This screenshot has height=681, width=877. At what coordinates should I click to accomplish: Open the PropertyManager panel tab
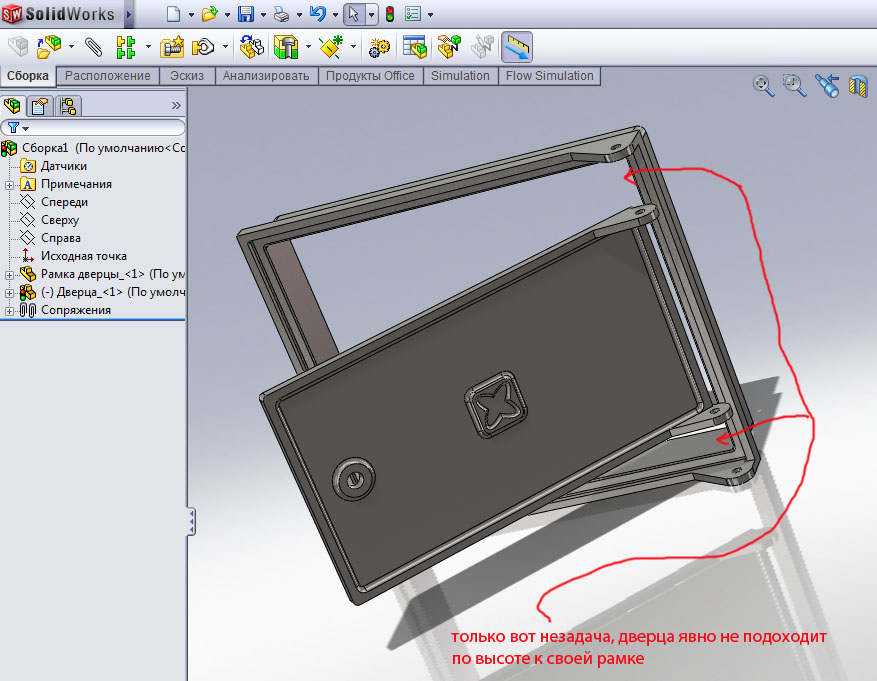39,106
